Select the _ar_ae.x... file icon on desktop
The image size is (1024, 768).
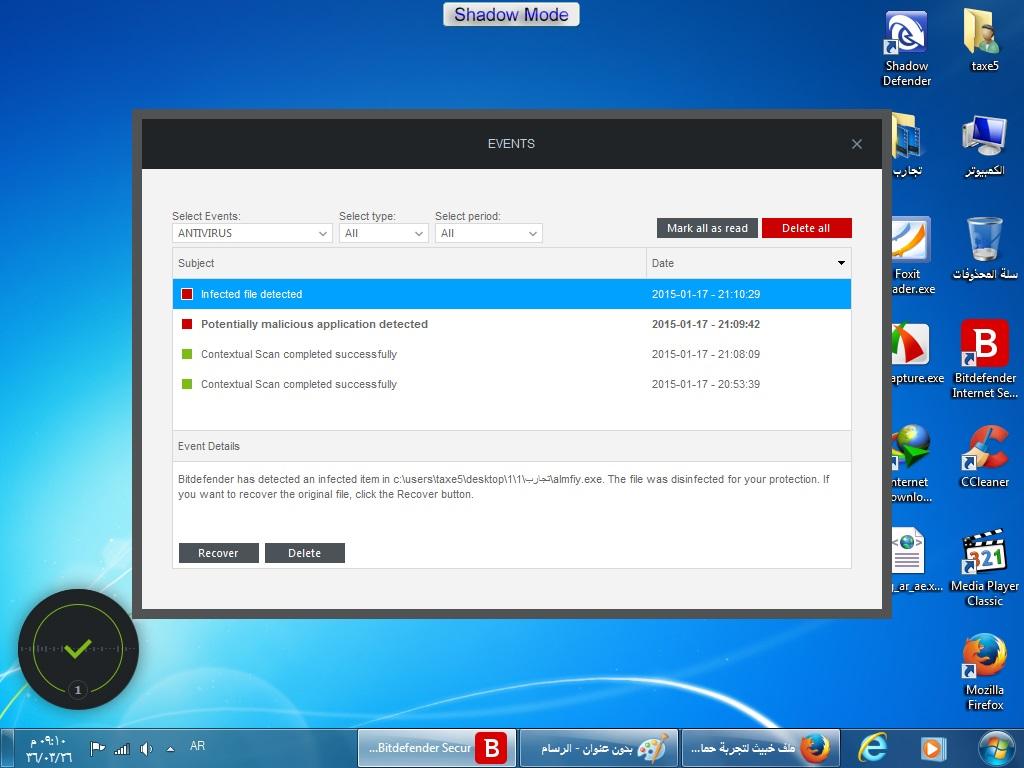[x=917, y=560]
